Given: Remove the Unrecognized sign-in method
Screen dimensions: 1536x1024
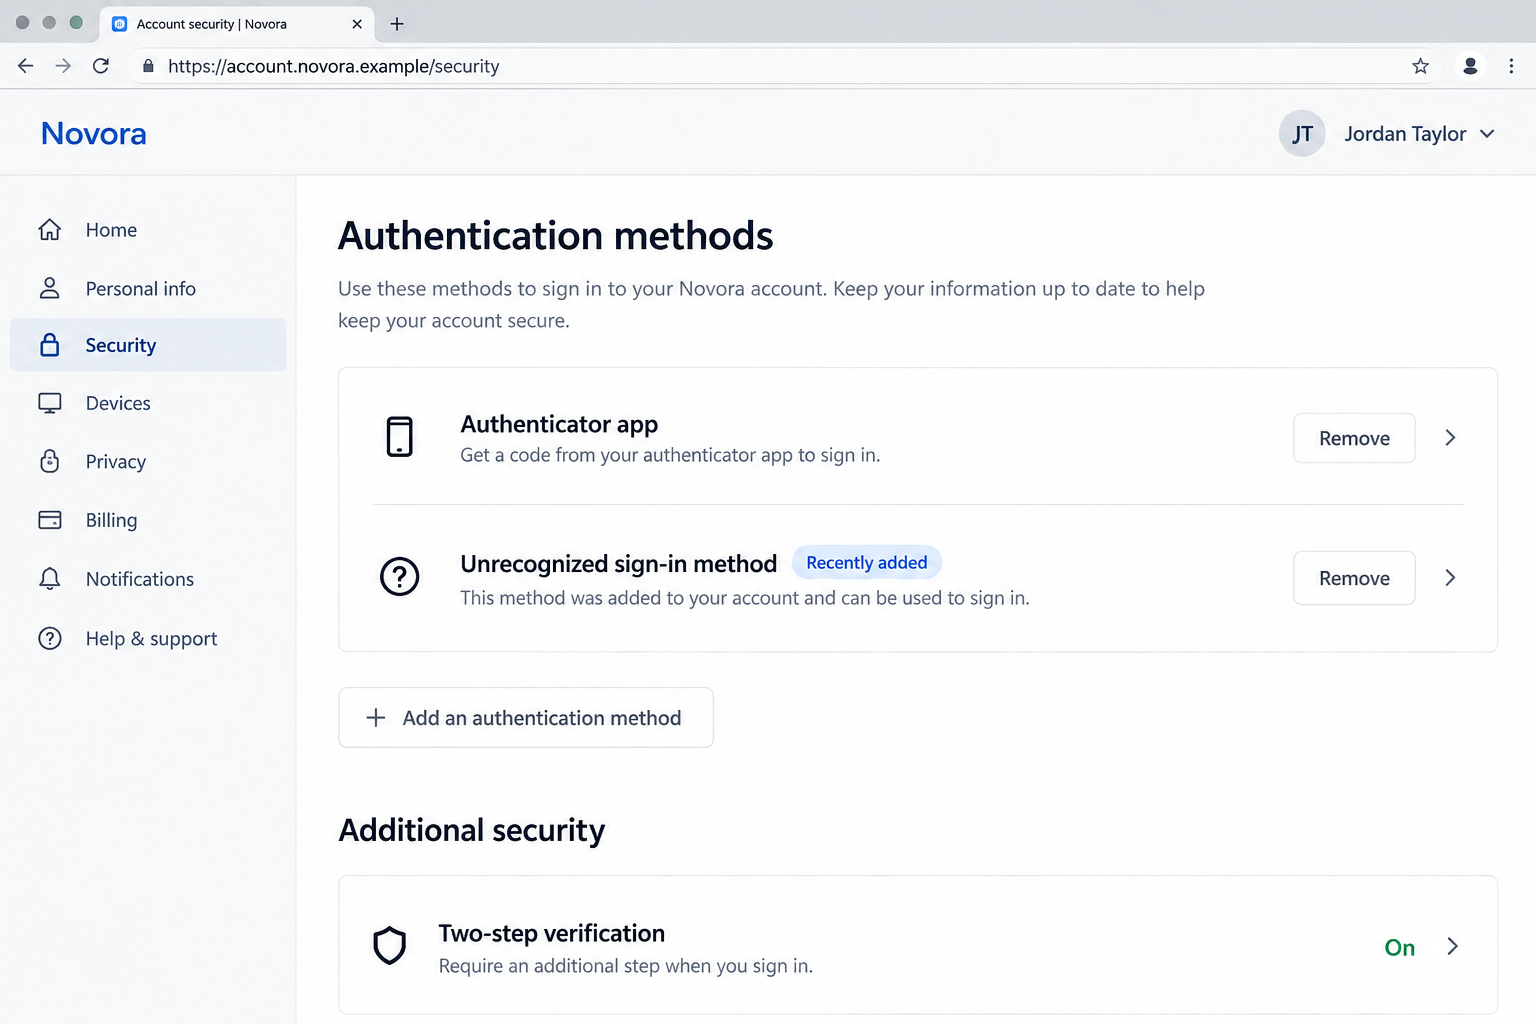Looking at the screenshot, I should [1354, 578].
